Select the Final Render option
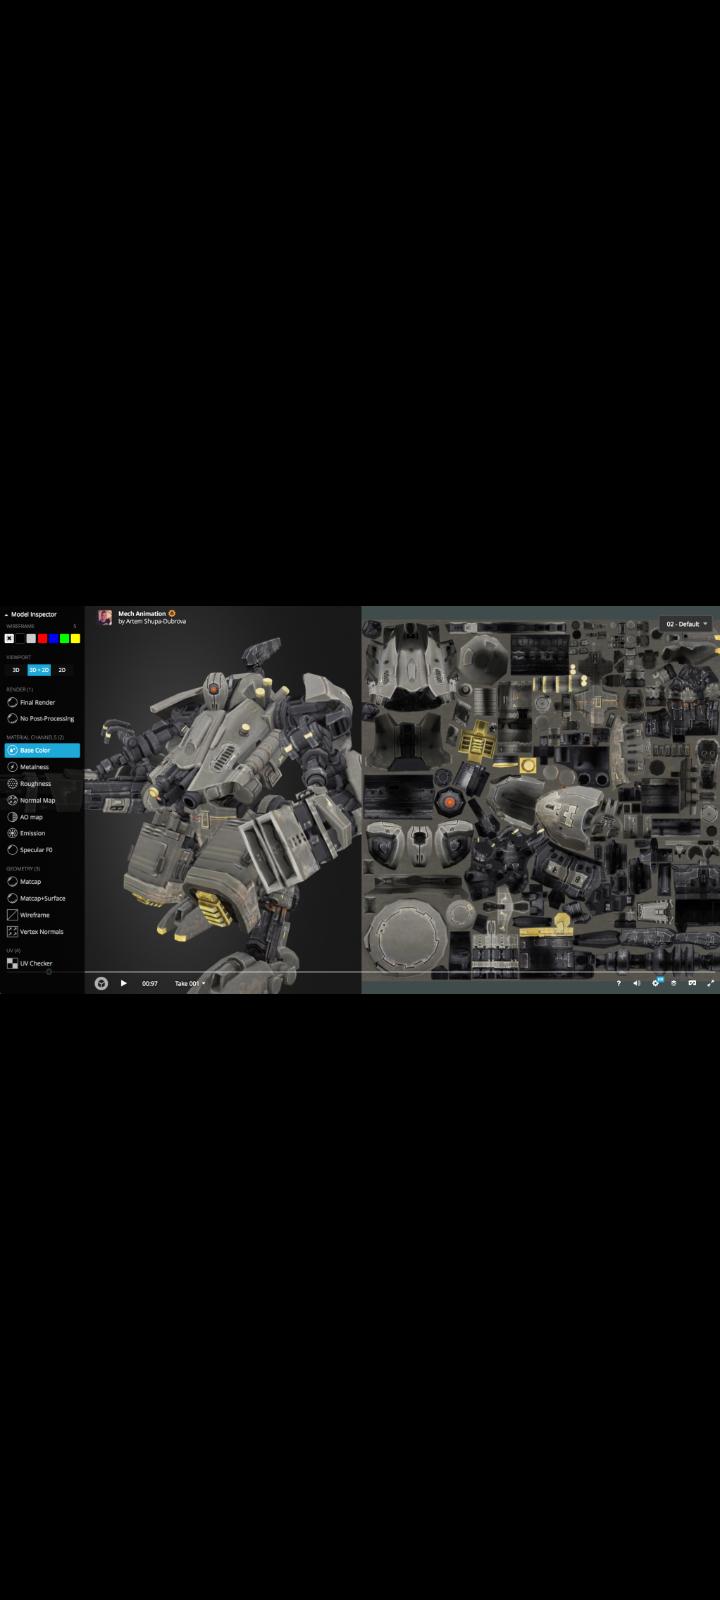720x1600 pixels. point(37,702)
